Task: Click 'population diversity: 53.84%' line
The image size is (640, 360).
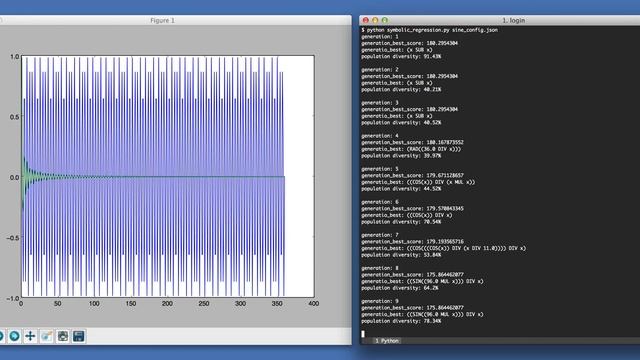Action: [x=401, y=255]
